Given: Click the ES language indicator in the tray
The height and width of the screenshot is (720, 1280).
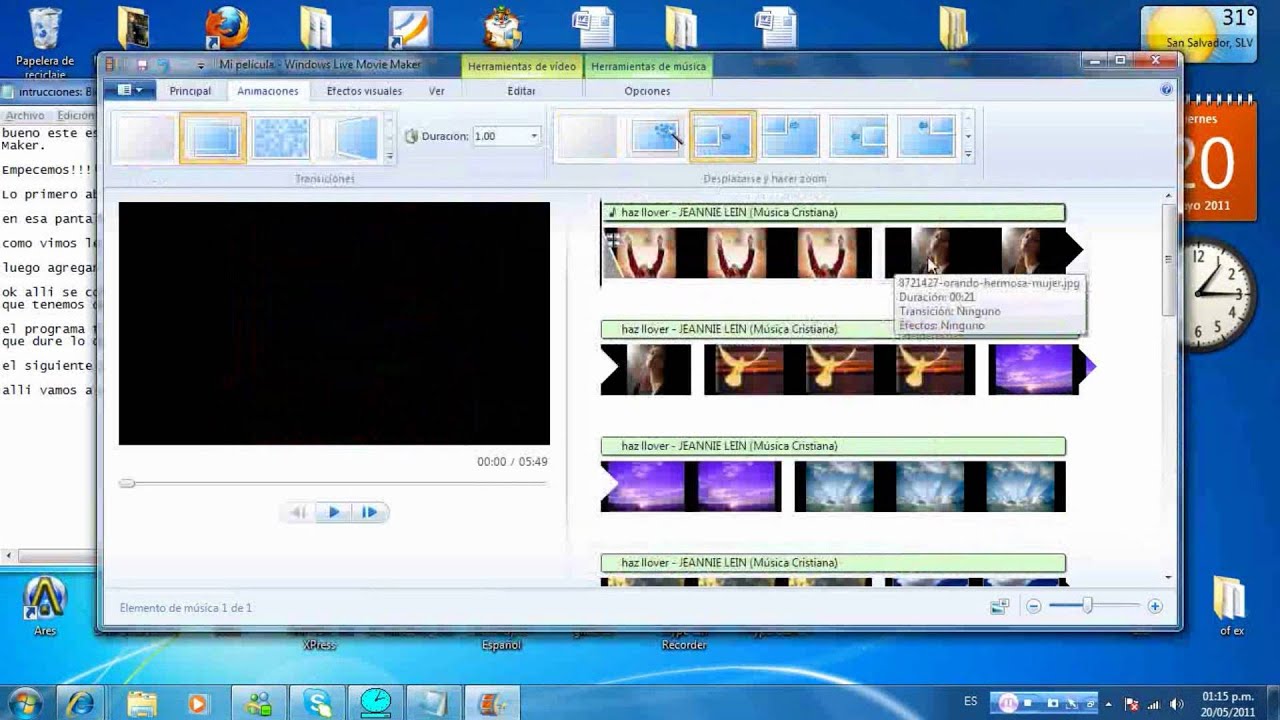Looking at the screenshot, I should click(970, 702).
